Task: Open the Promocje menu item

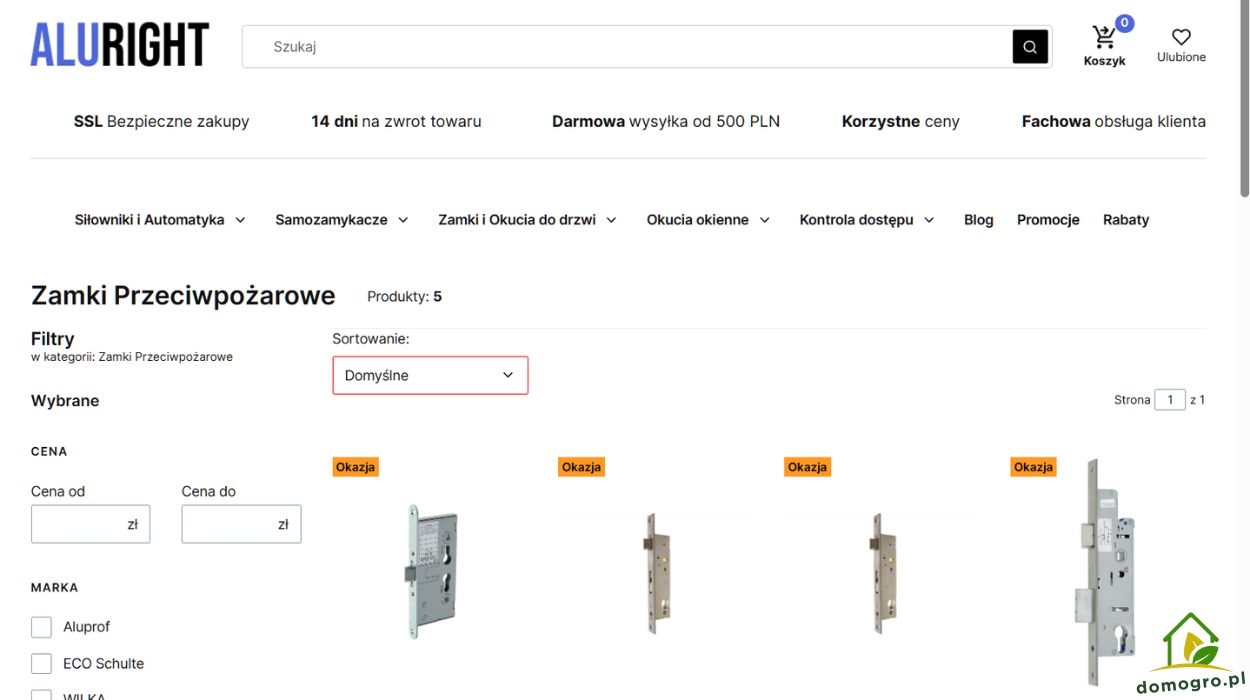Action: (1048, 220)
